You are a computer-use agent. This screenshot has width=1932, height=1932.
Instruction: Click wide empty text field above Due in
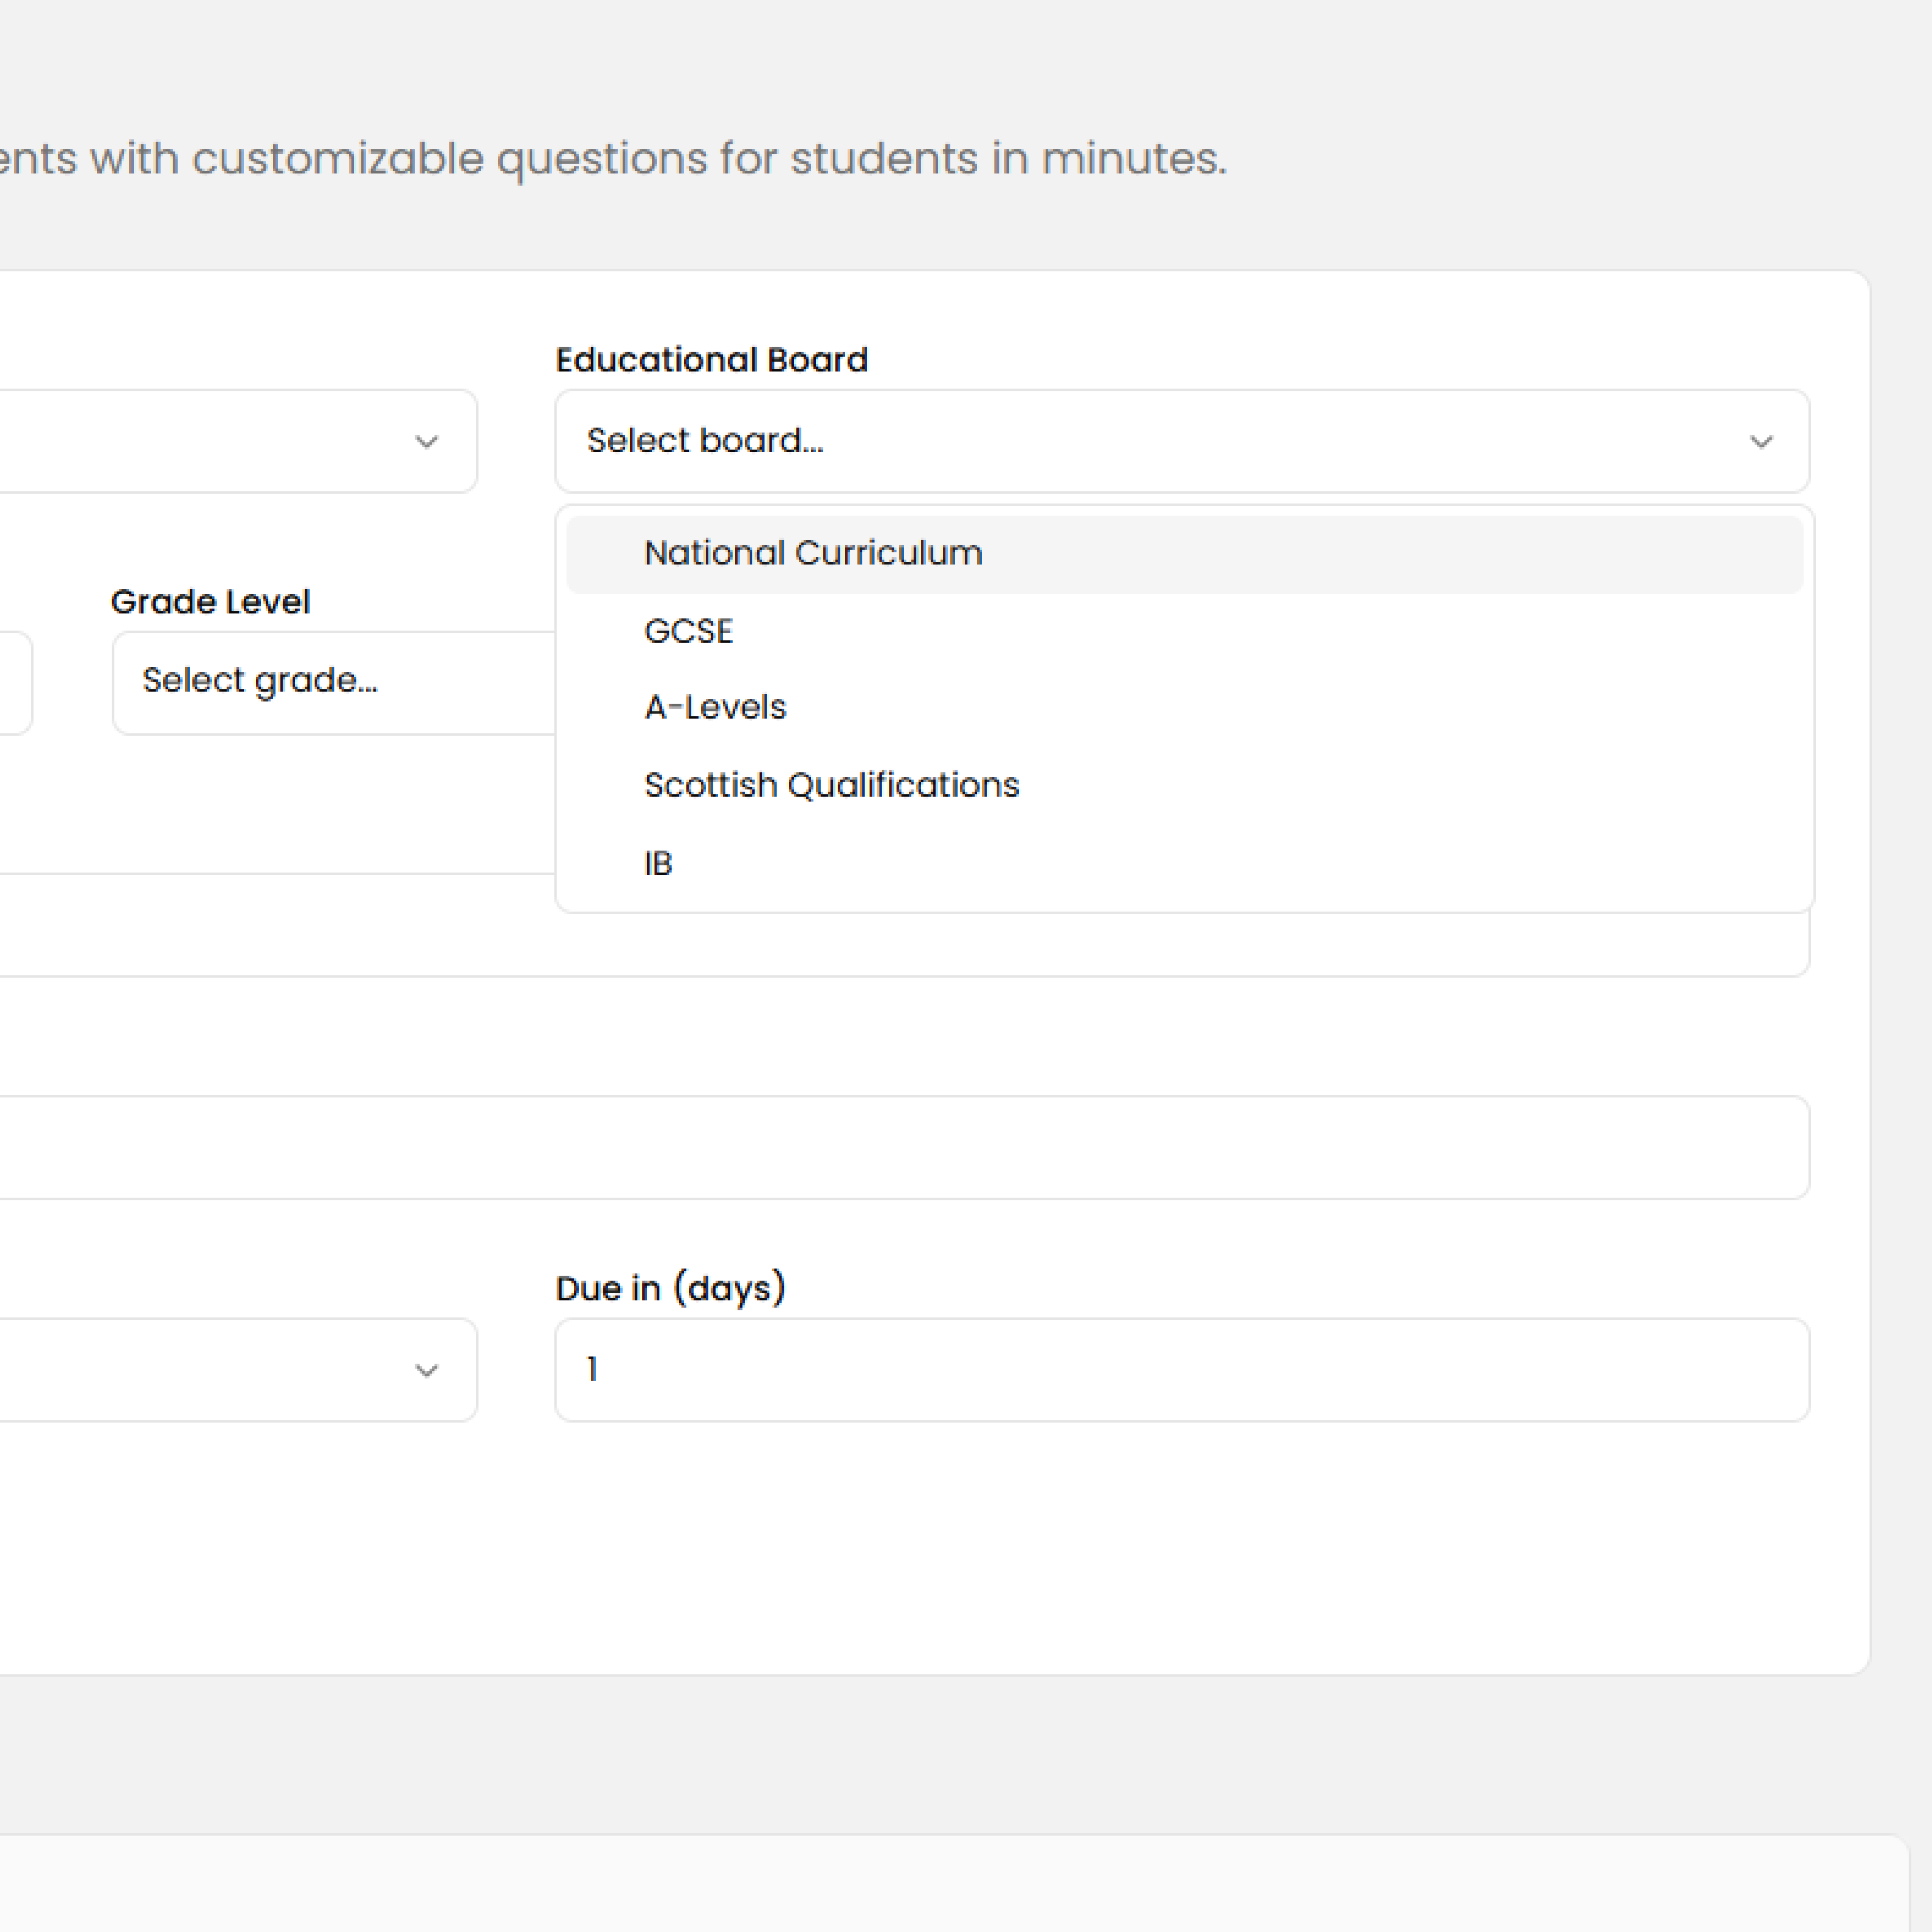(900, 1147)
